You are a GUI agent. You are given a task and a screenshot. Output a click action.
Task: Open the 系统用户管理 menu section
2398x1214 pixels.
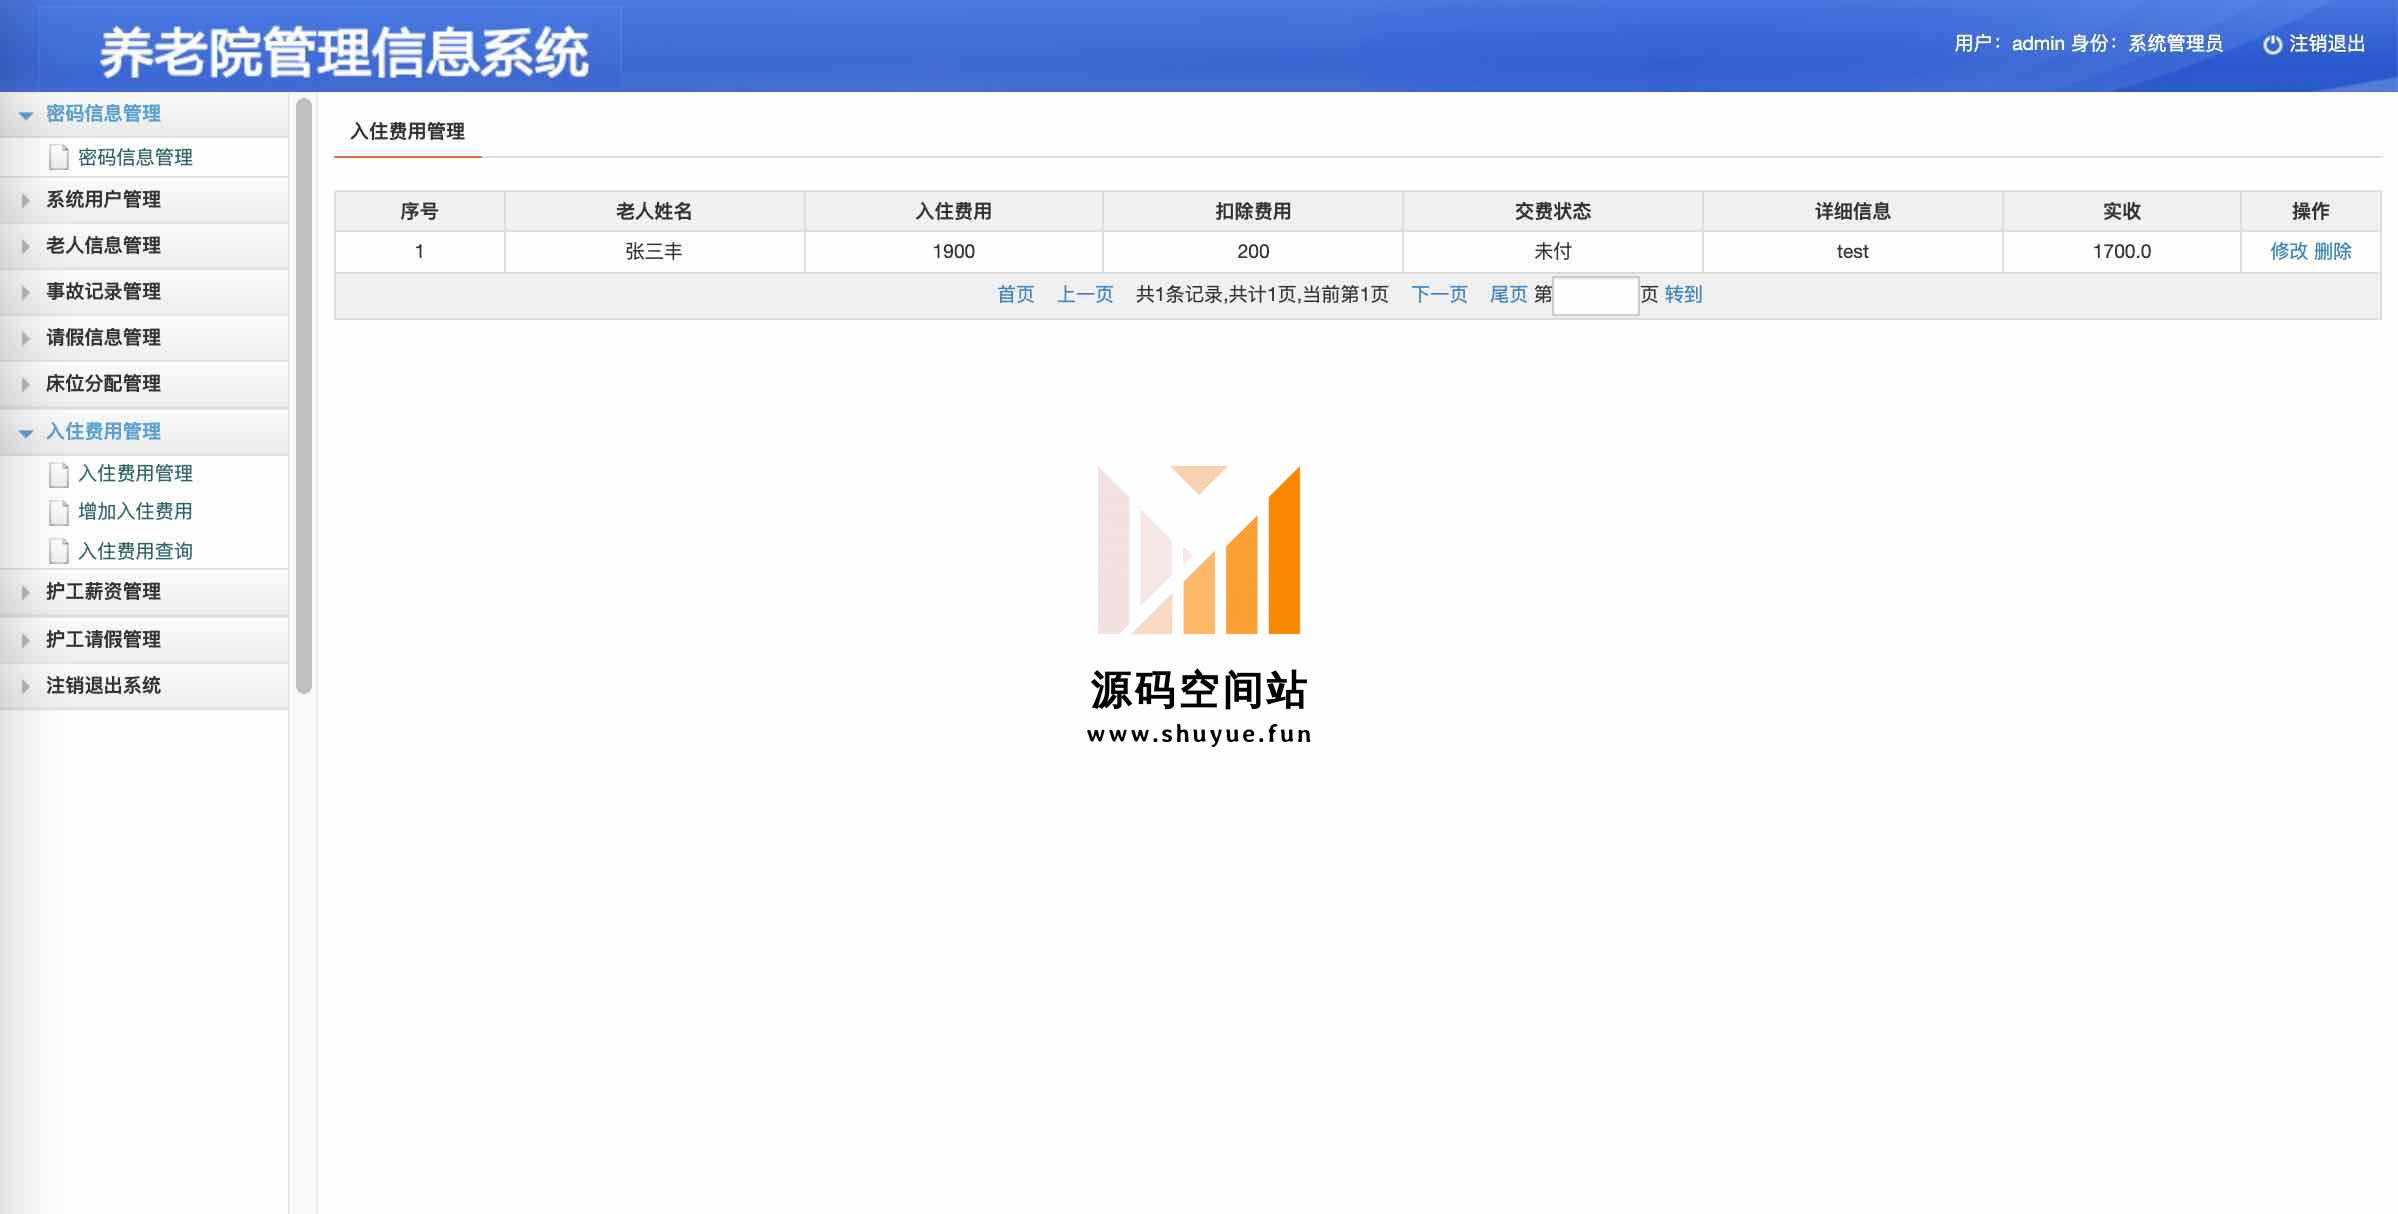click(144, 200)
